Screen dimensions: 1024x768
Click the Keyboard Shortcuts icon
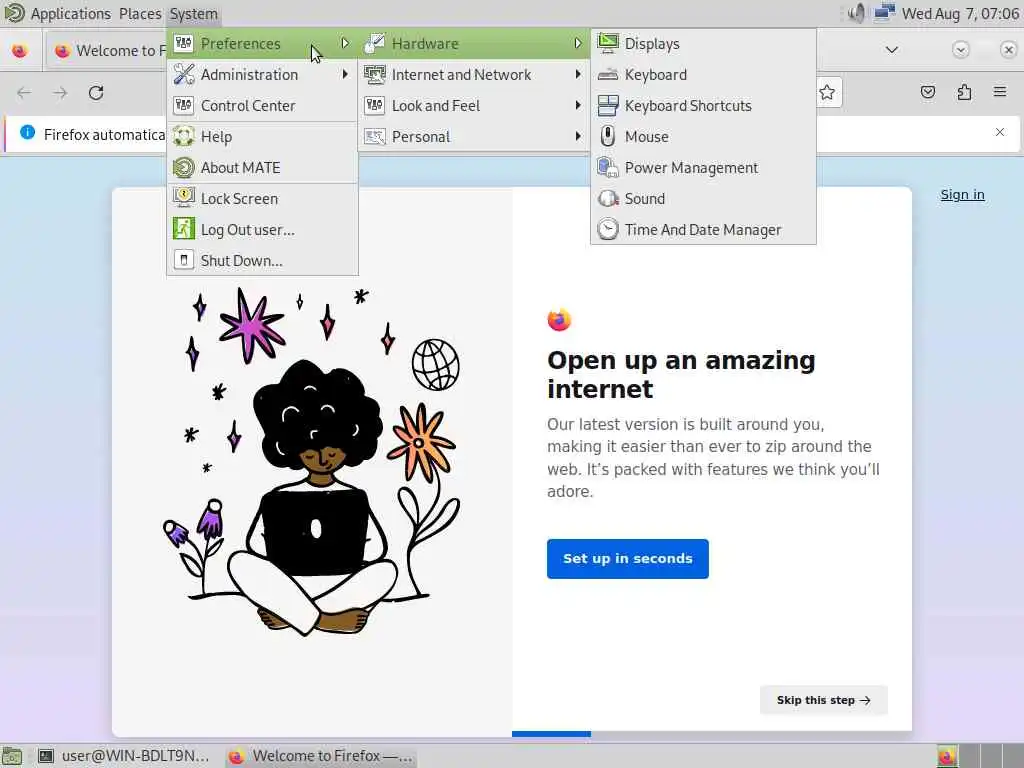[608, 105]
